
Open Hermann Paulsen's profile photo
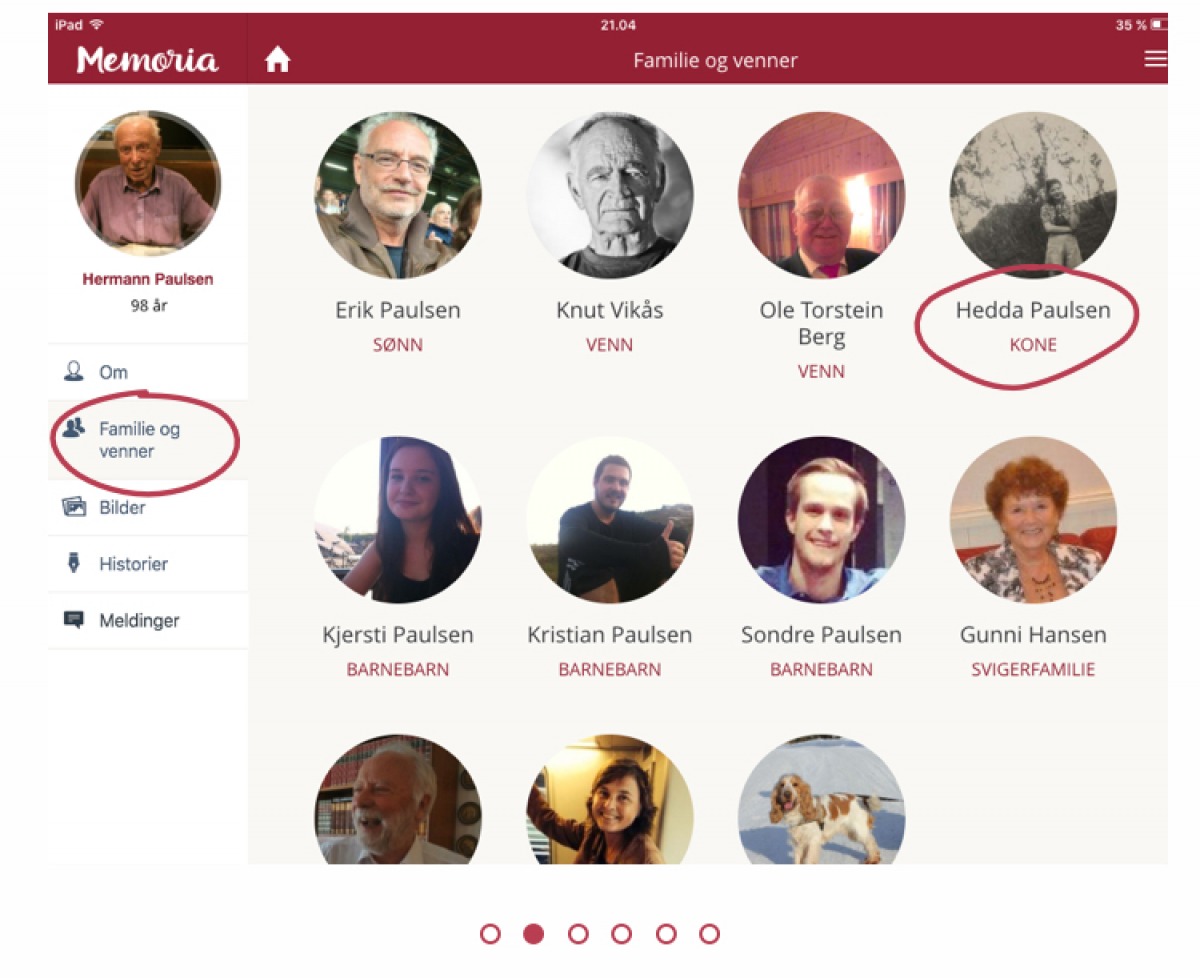[x=148, y=183]
